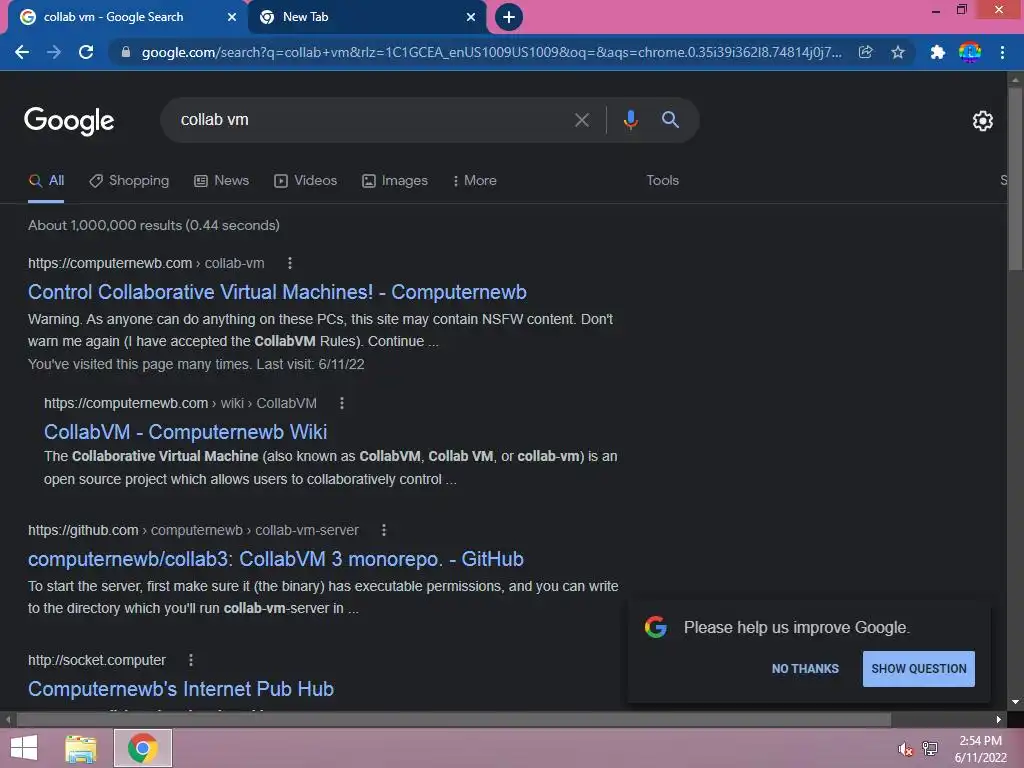Click the padlock site info icon

pos(126,52)
